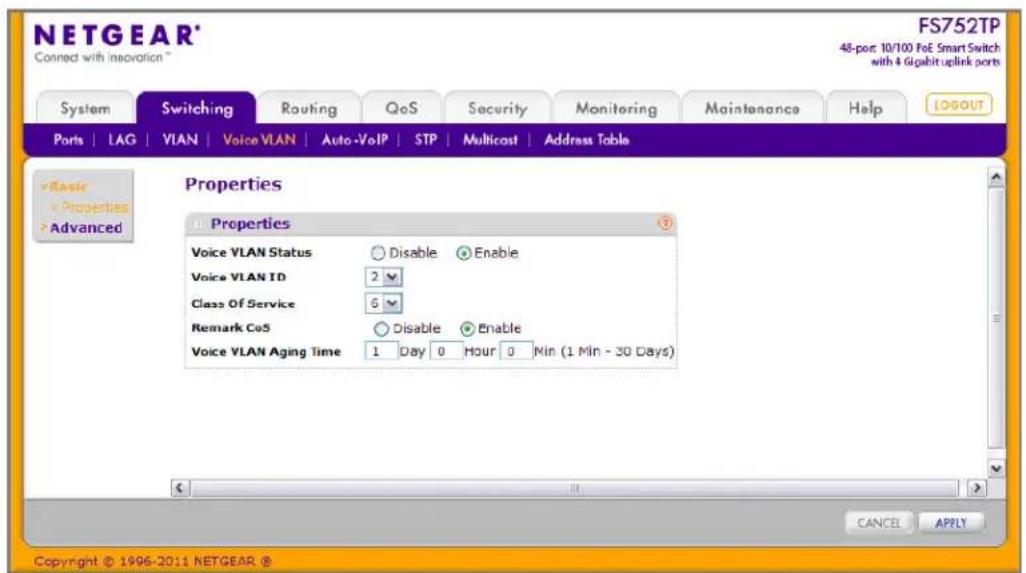
Task: Open the QoS tab
Action: click(401, 109)
